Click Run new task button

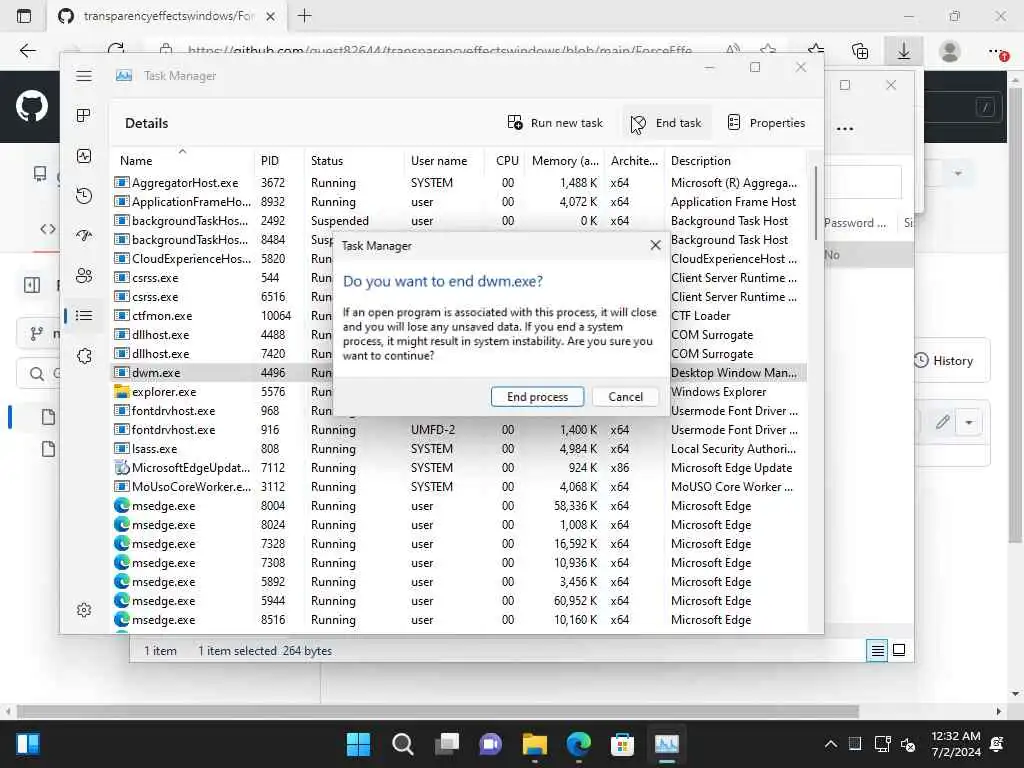coord(555,123)
